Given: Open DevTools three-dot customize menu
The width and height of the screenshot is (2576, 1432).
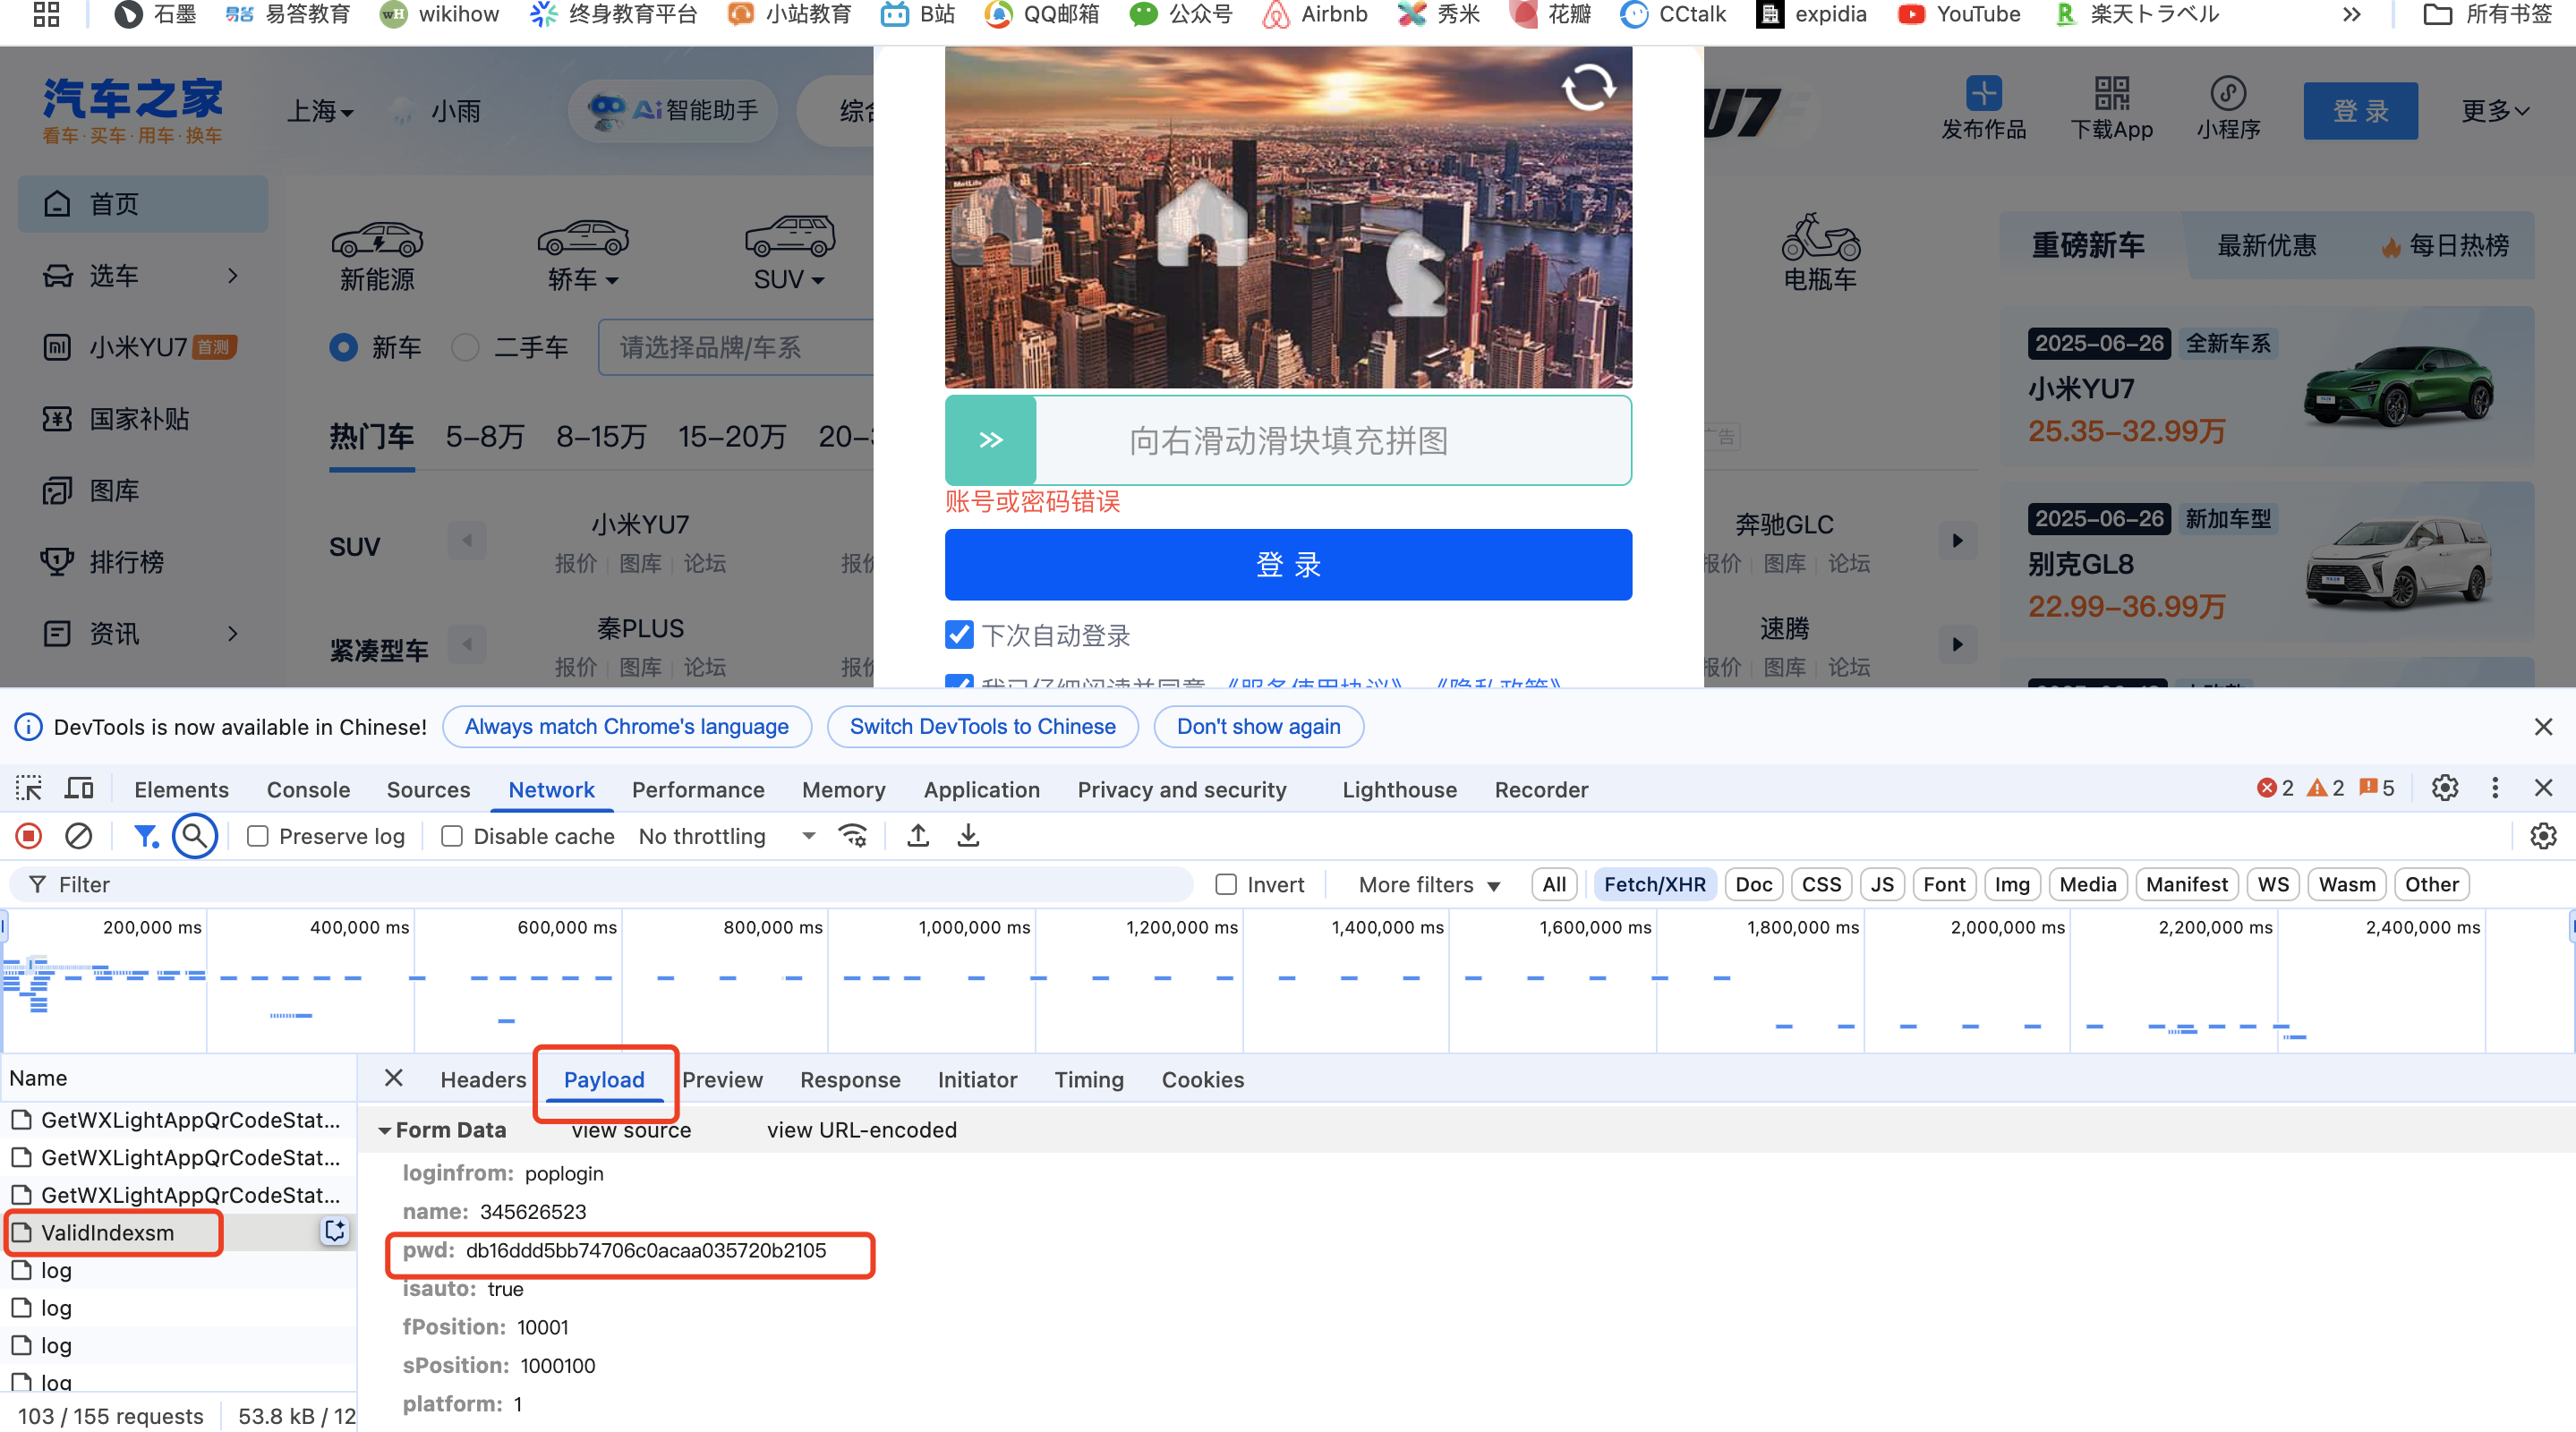Looking at the screenshot, I should point(2495,788).
